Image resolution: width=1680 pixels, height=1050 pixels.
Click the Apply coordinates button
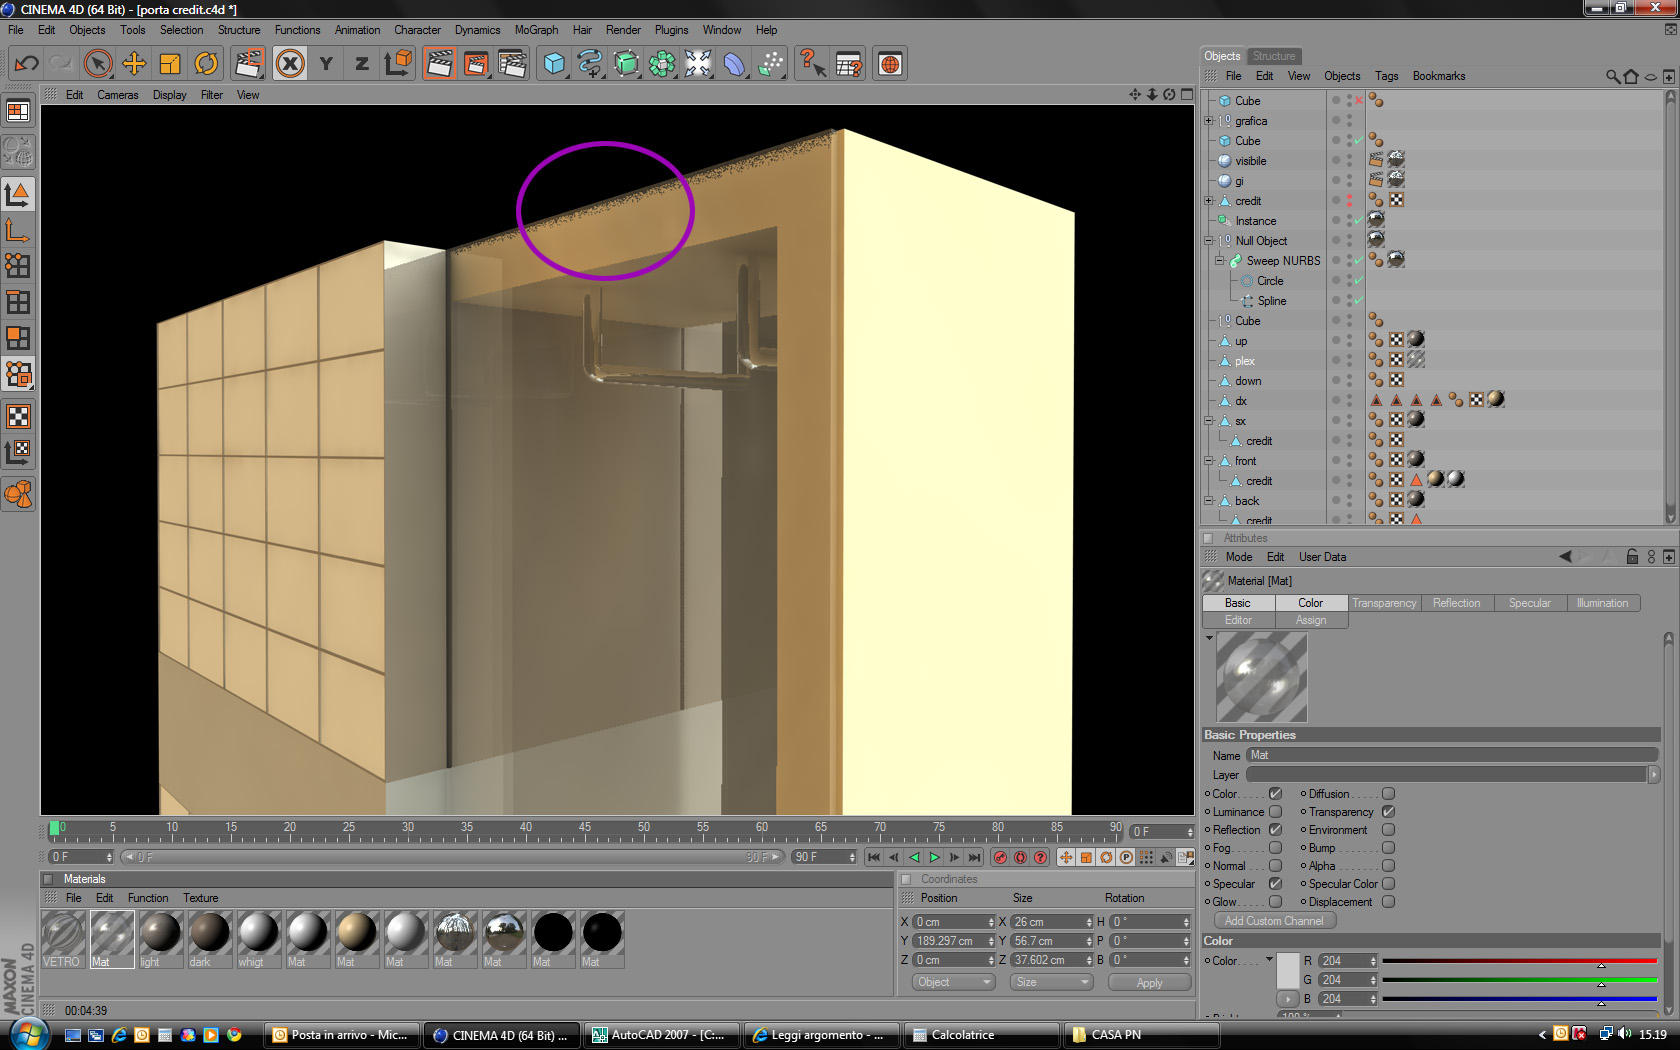click(1149, 983)
